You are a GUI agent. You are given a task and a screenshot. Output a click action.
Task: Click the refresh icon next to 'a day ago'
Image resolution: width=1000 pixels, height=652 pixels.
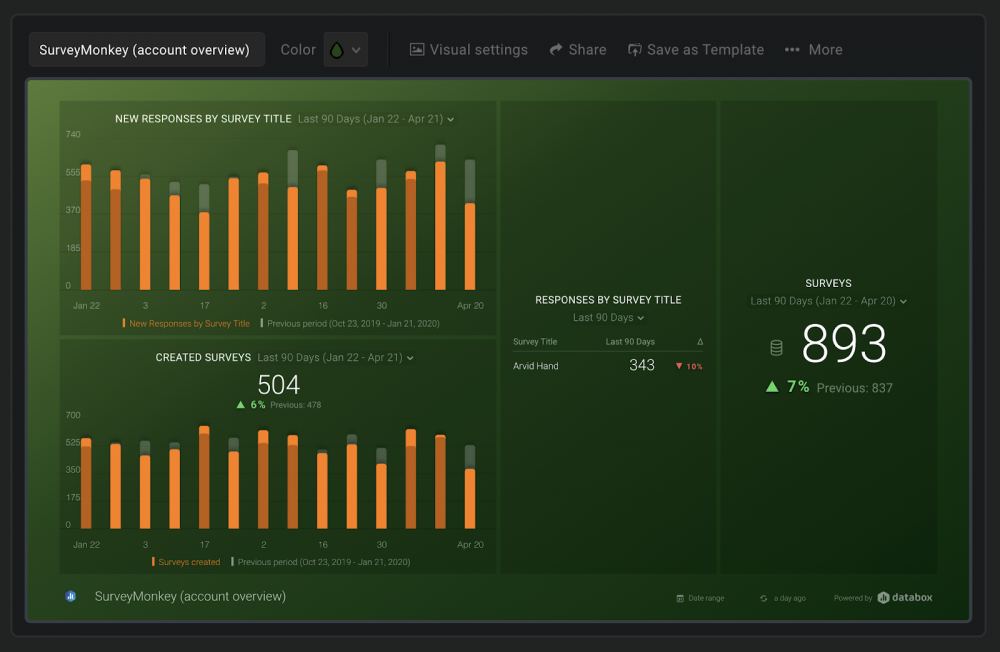point(763,597)
